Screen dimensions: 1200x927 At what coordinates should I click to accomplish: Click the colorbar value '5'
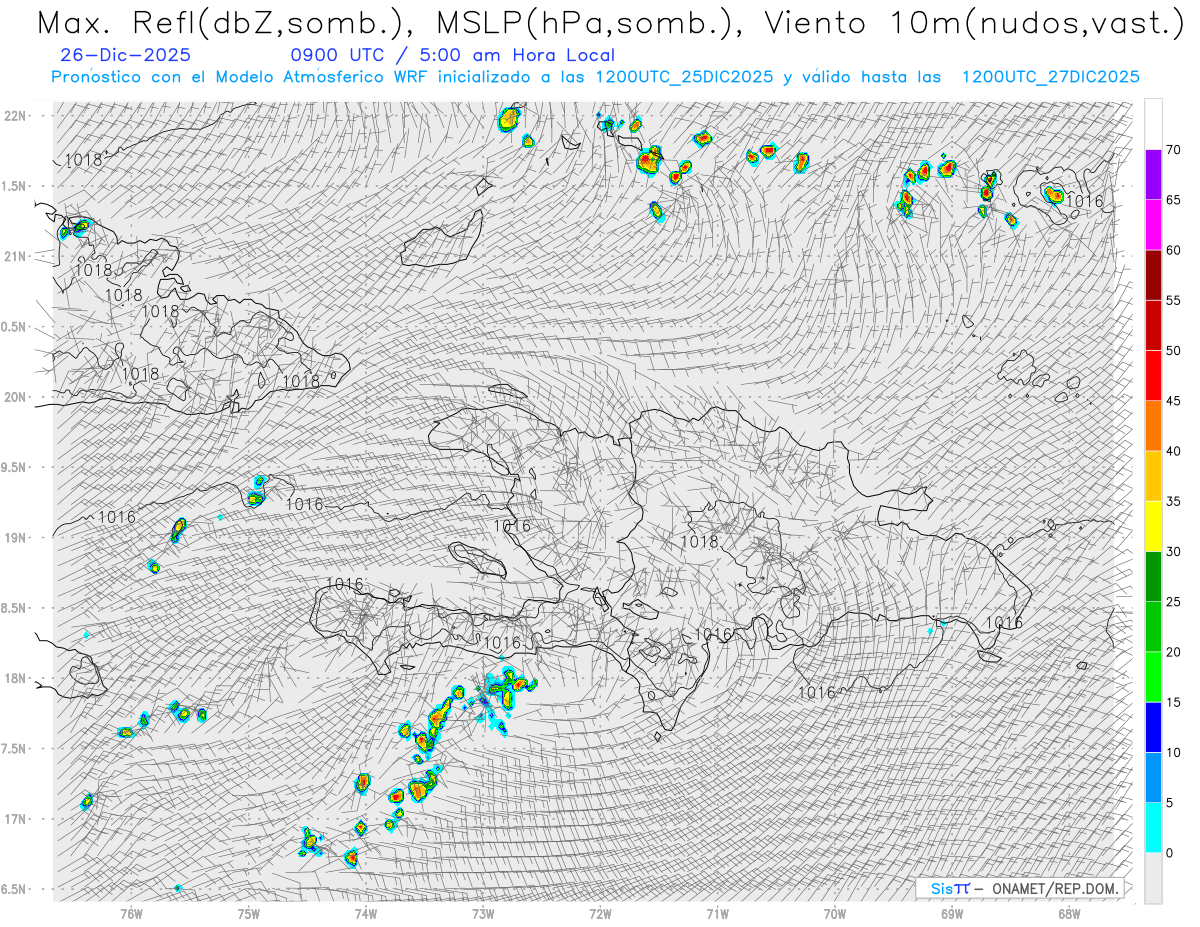coord(1170,802)
